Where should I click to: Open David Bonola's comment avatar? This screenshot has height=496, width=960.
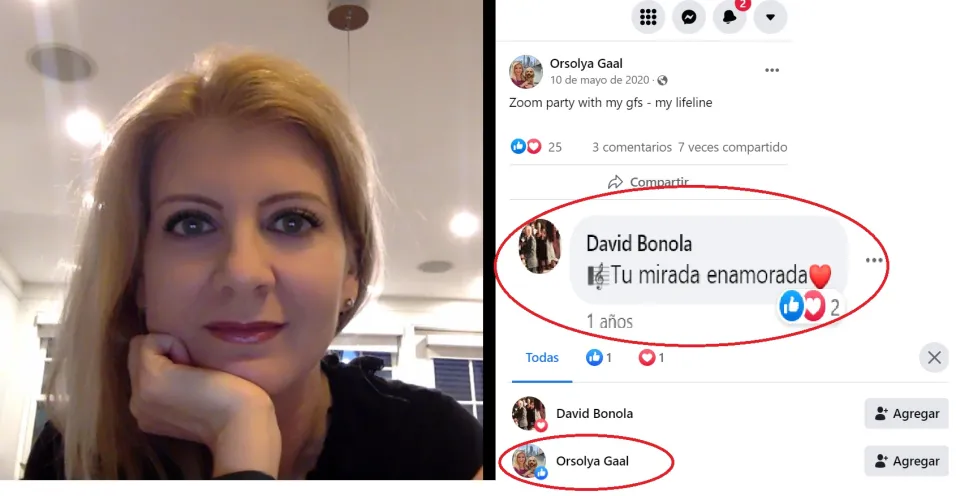point(539,246)
